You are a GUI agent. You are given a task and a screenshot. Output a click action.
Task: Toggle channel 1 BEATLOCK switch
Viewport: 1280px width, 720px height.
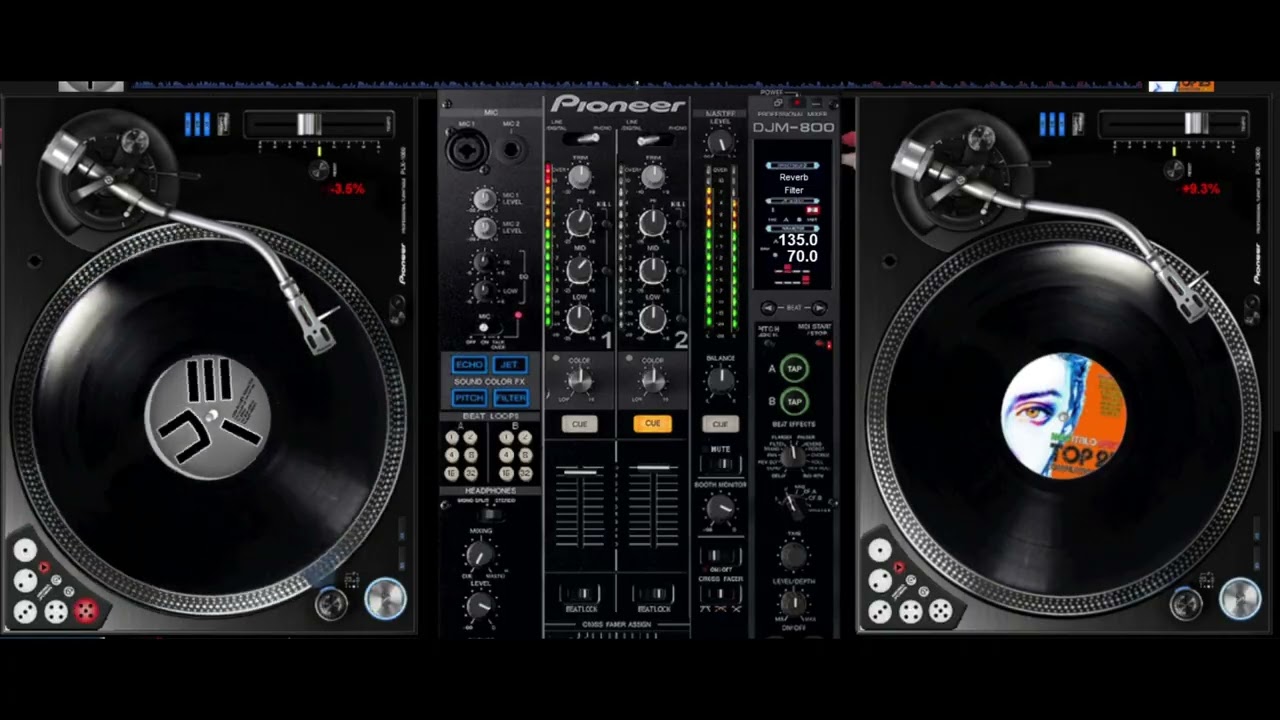[x=580, y=593]
